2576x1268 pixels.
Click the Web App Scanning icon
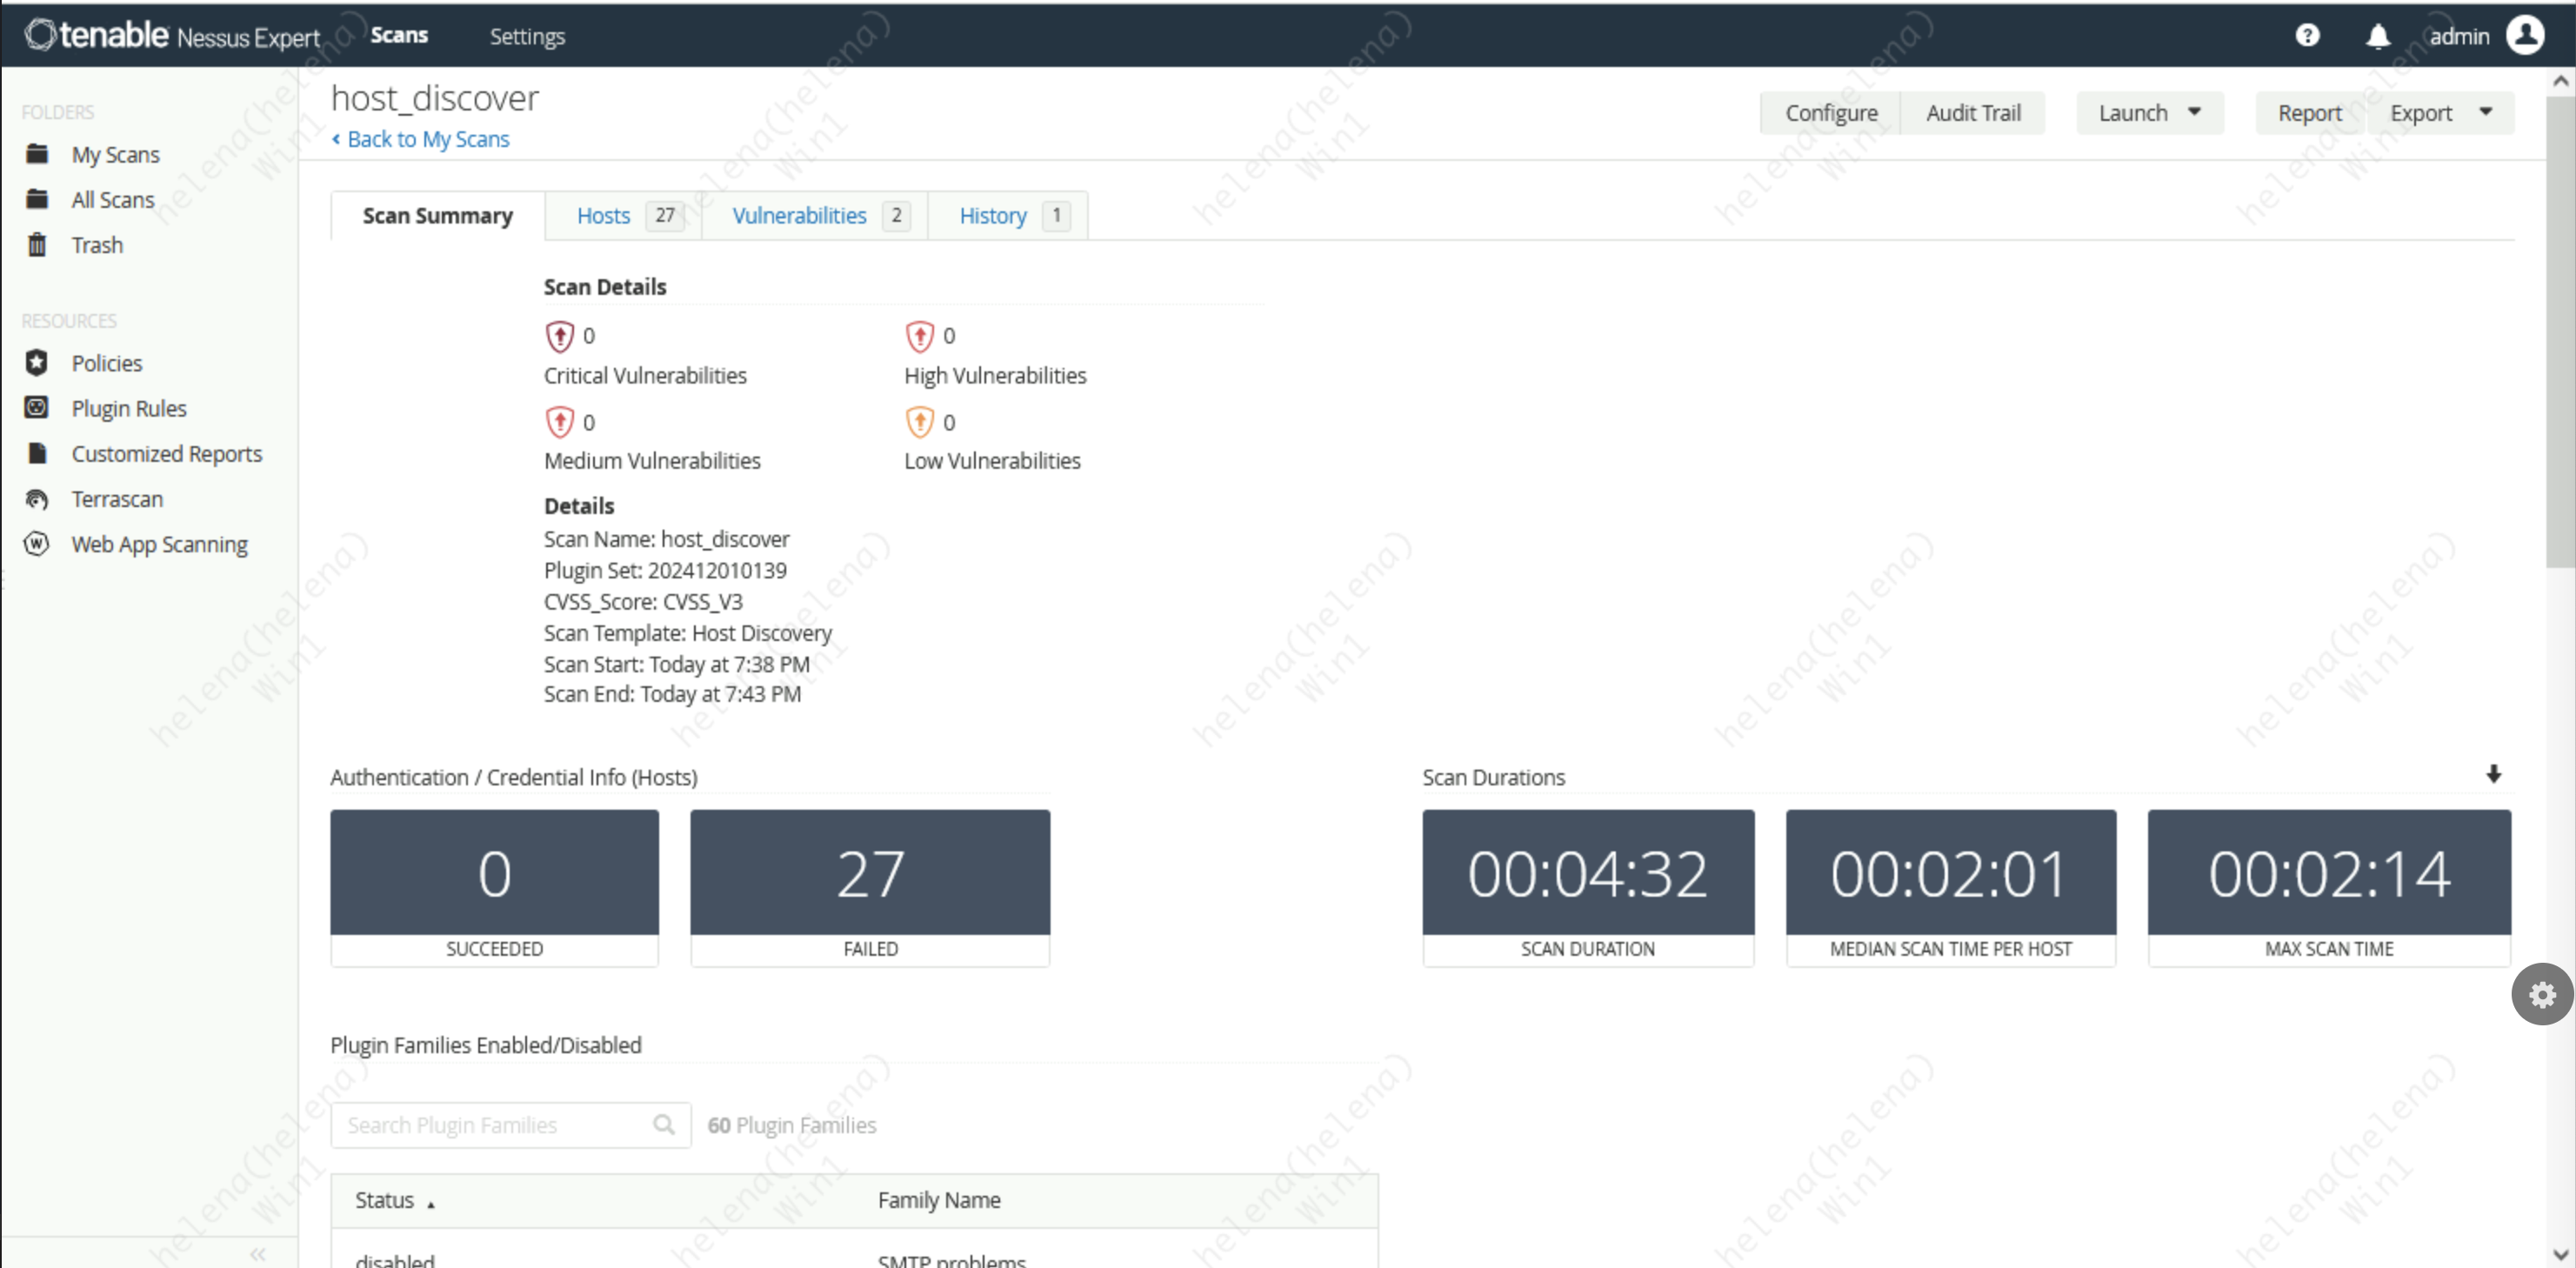point(37,544)
